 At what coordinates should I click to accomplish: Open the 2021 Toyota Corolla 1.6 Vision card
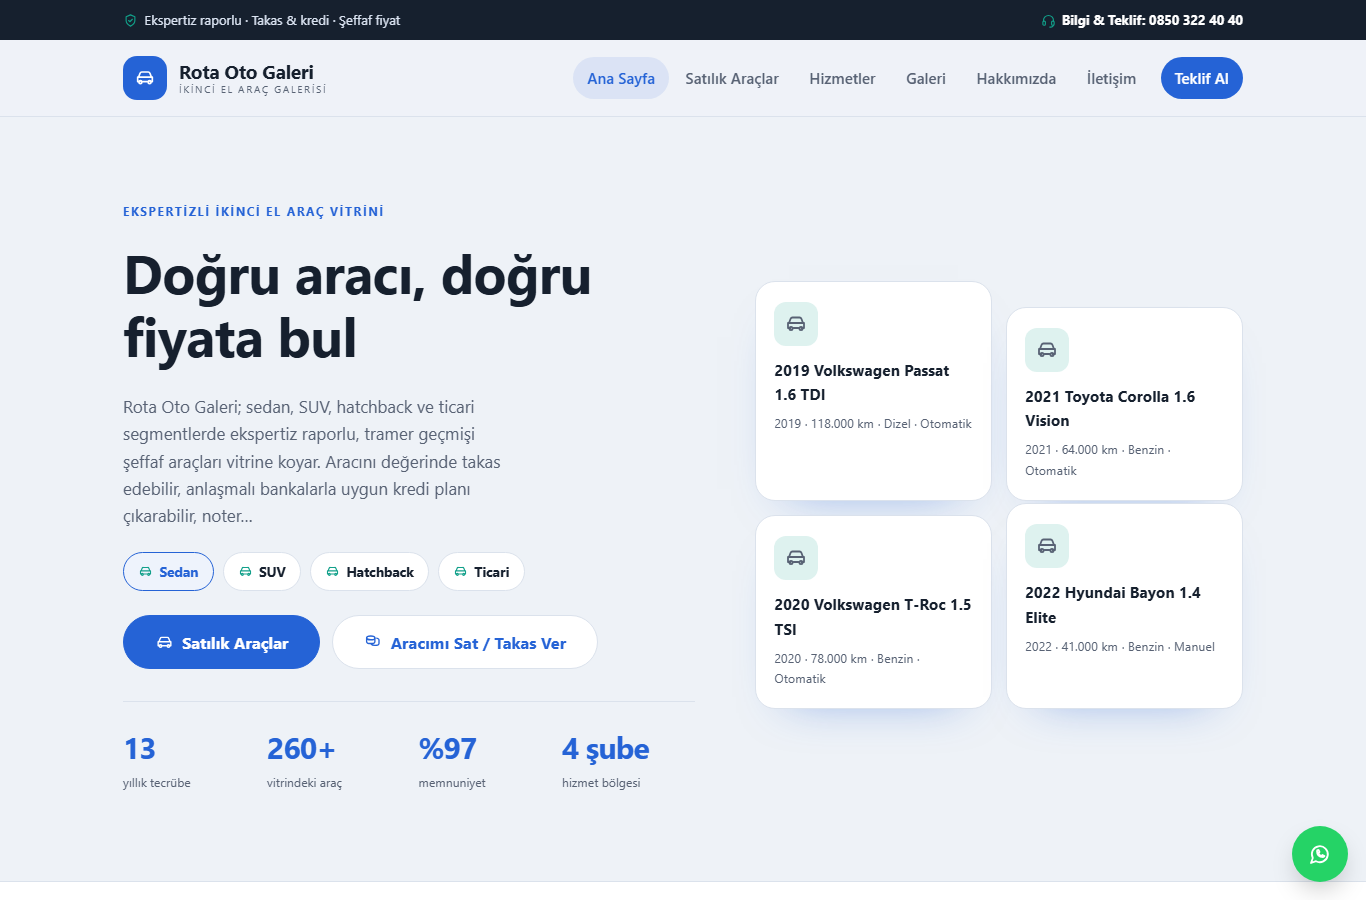[x=1124, y=404]
